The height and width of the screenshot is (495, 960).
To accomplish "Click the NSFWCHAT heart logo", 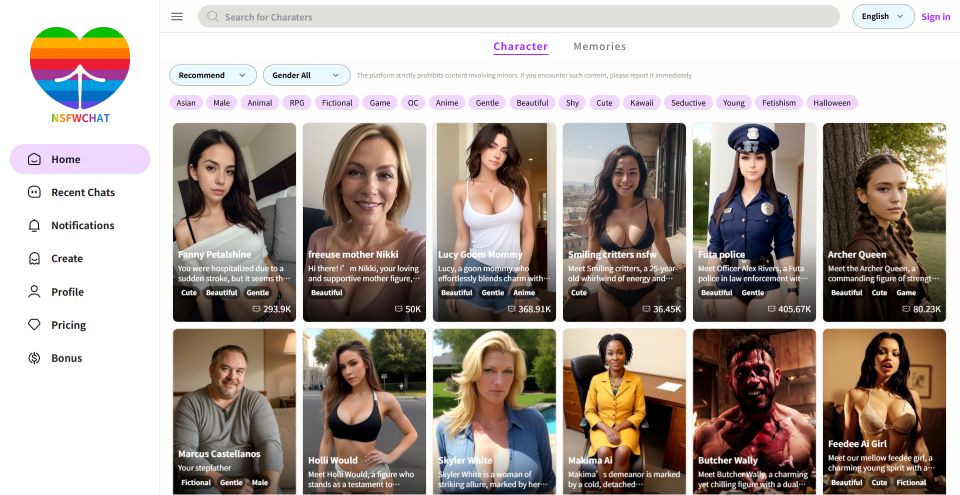I will (x=79, y=68).
